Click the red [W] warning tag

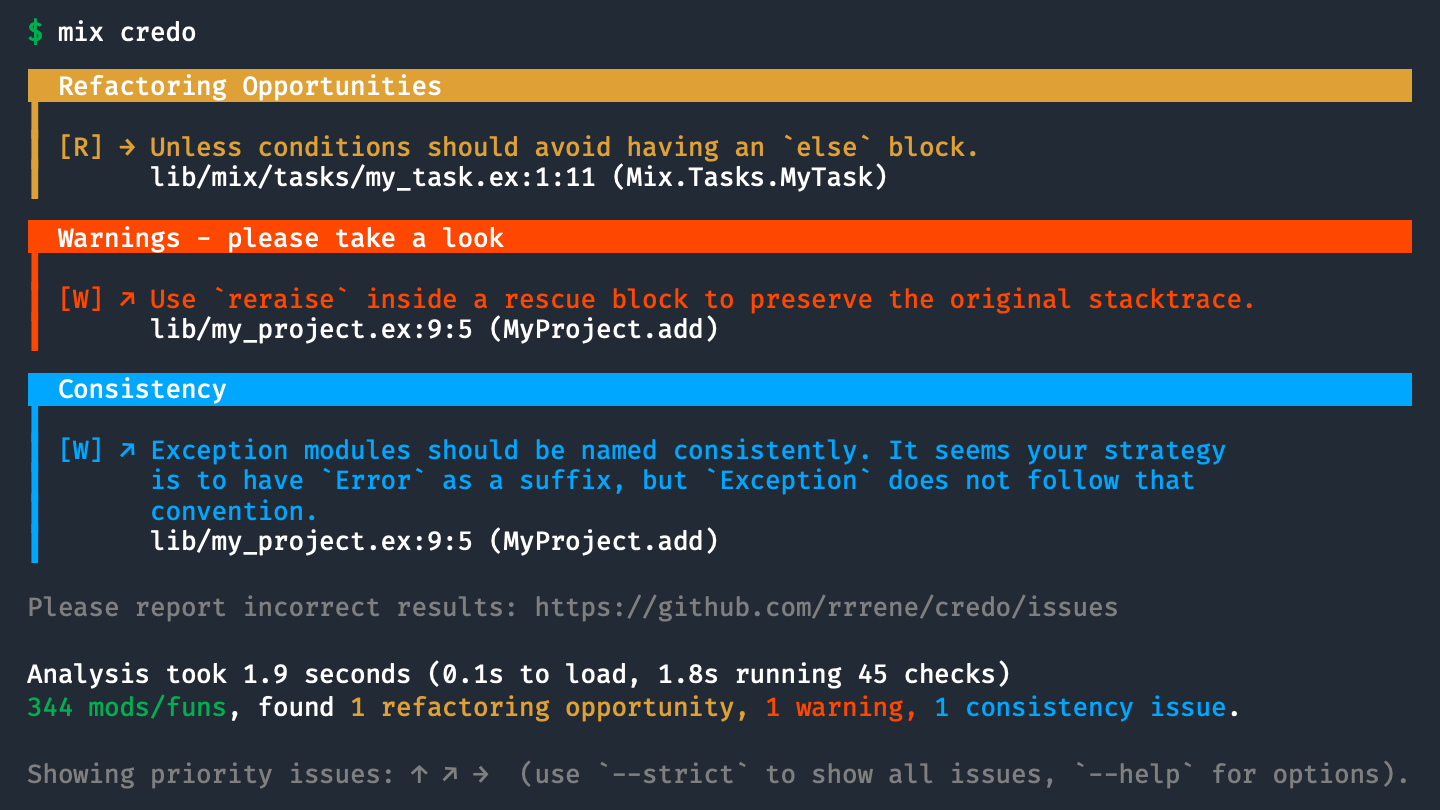[81, 299]
